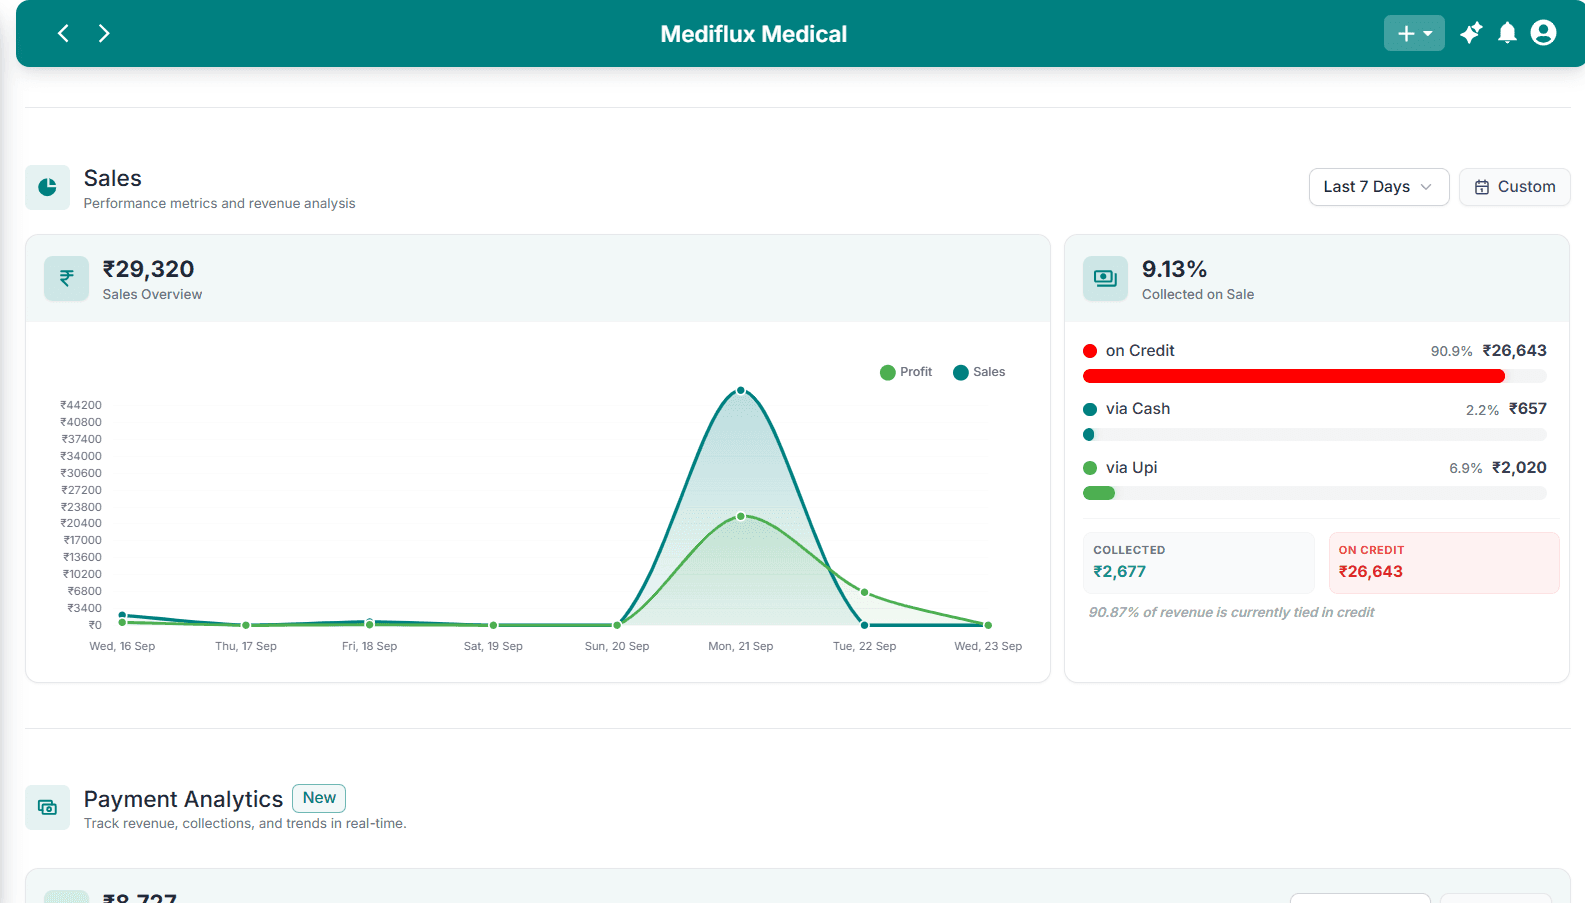Click the ₹657 via Cash amount

pyautogui.click(x=1528, y=409)
